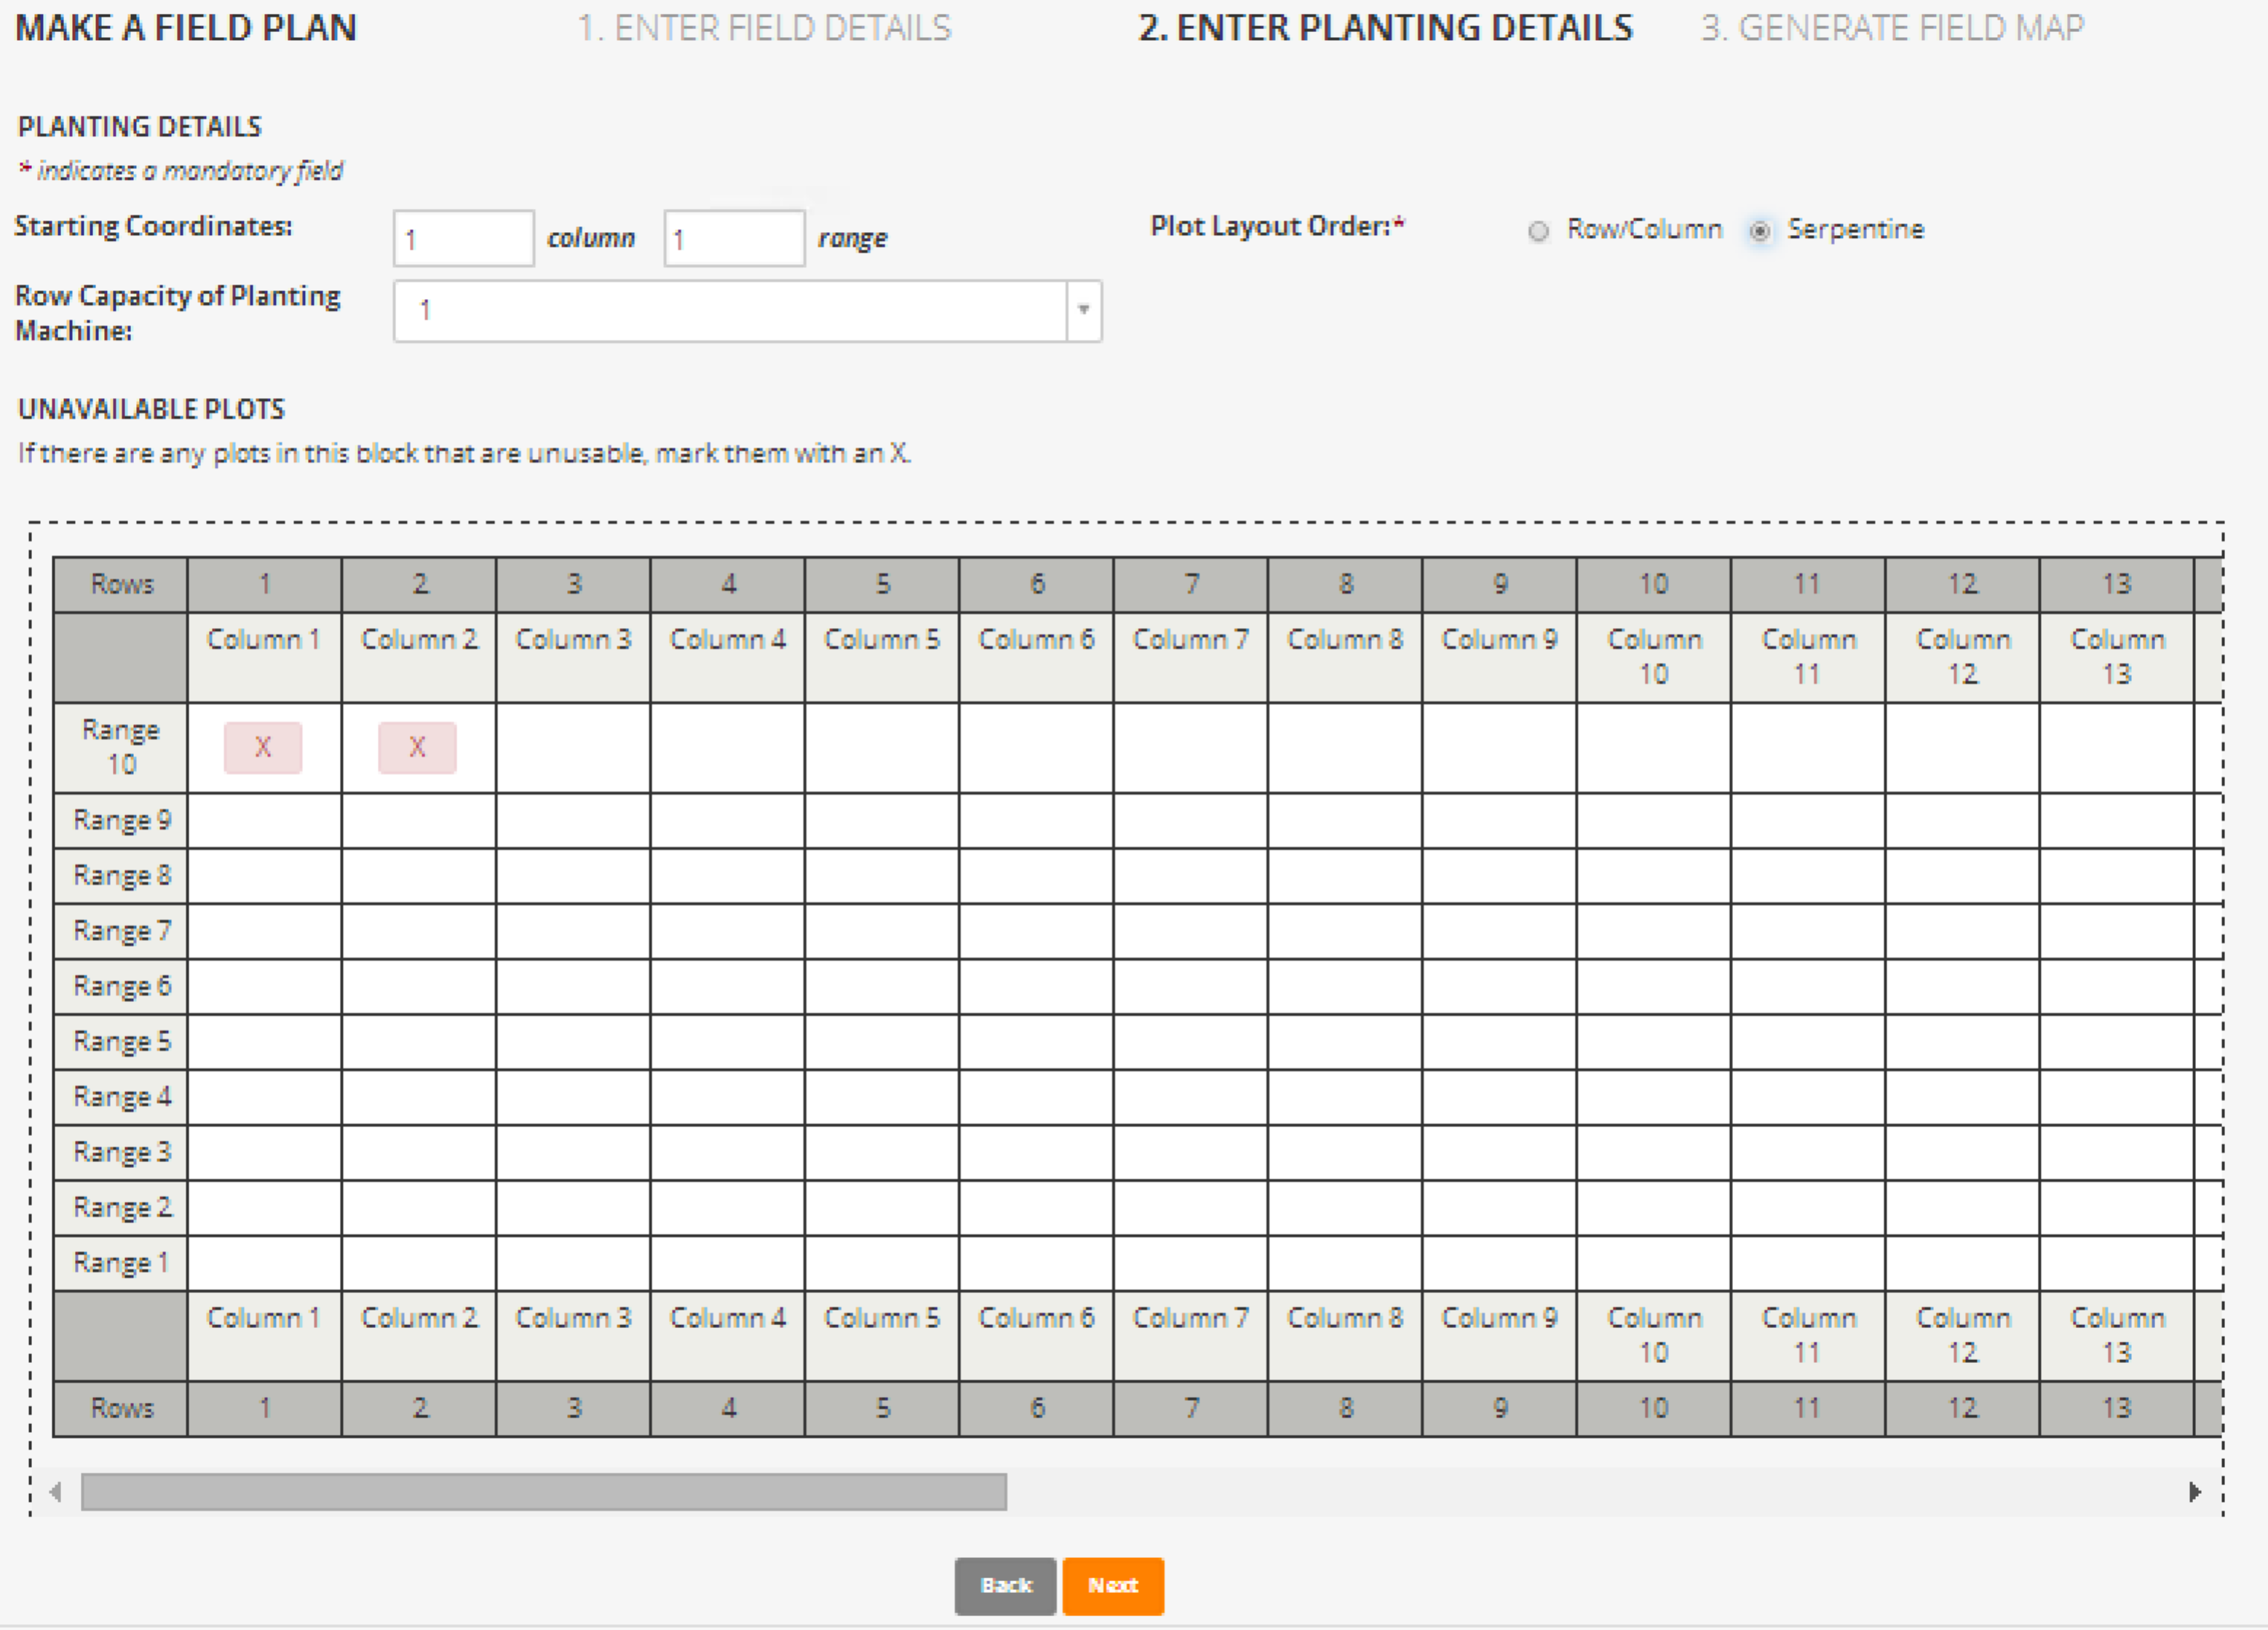This screenshot has width=2268, height=1630.
Task: Click the Next button
Action: point(1113,1586)
